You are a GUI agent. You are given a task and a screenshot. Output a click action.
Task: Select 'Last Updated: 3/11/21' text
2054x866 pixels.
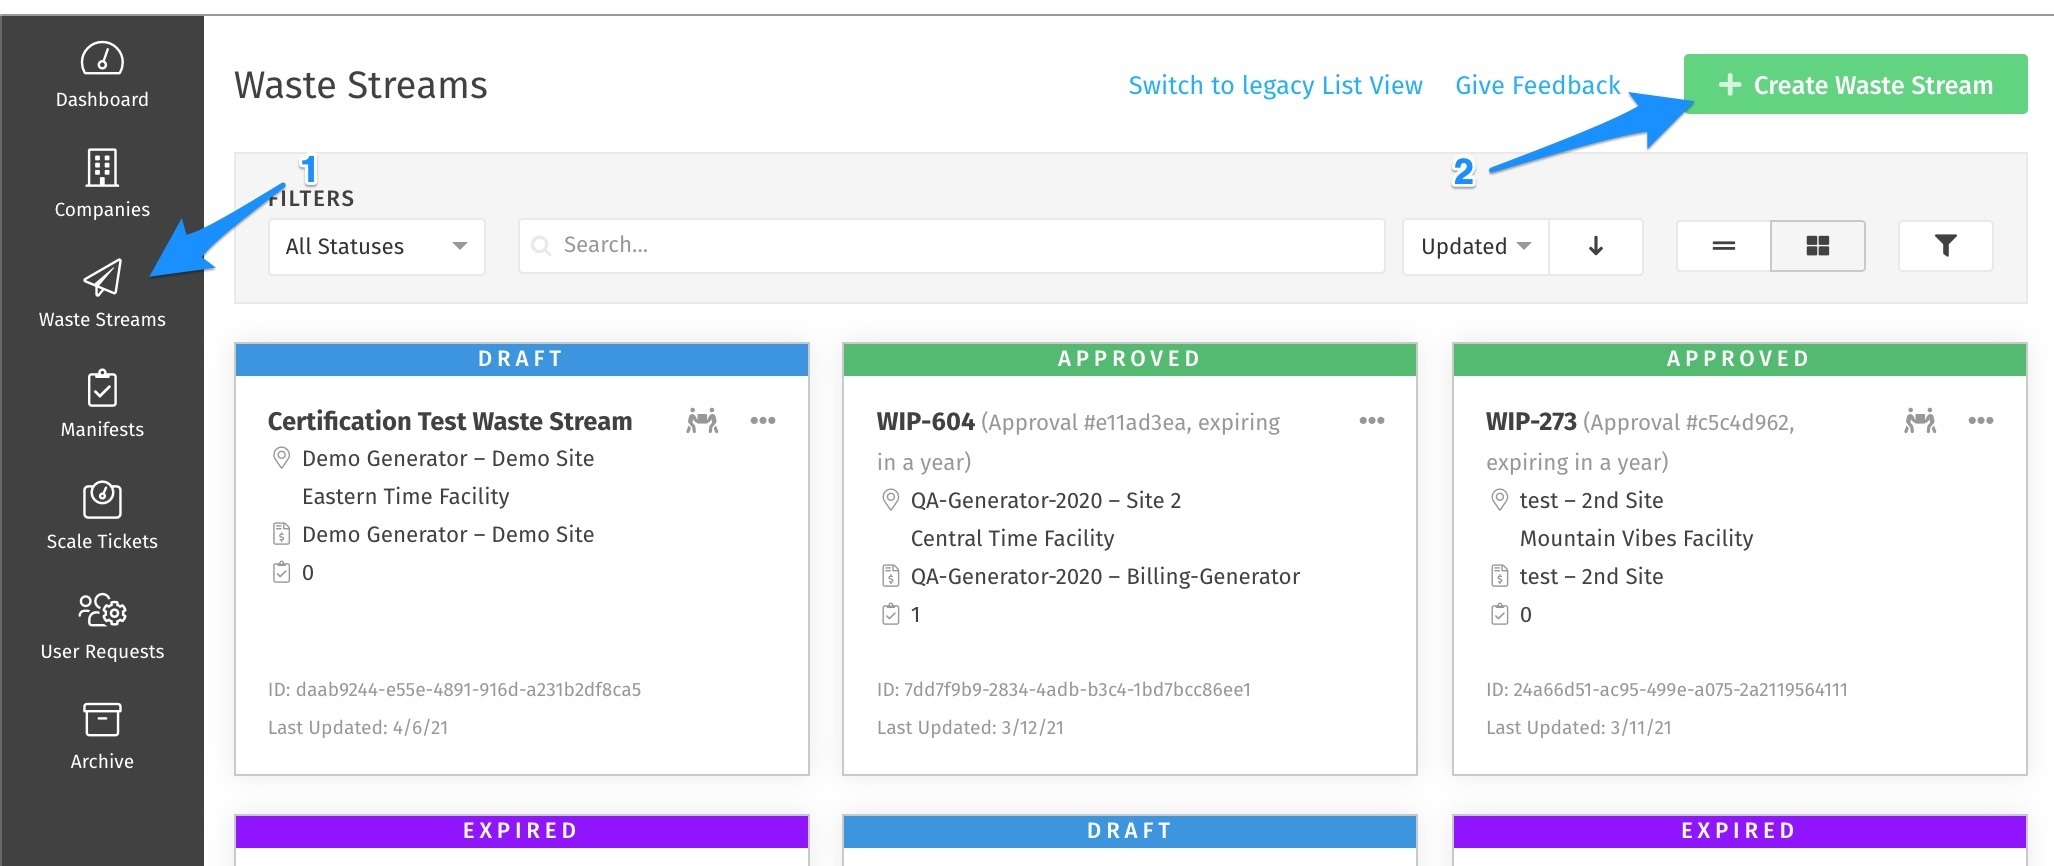[x=1578, y=727]
